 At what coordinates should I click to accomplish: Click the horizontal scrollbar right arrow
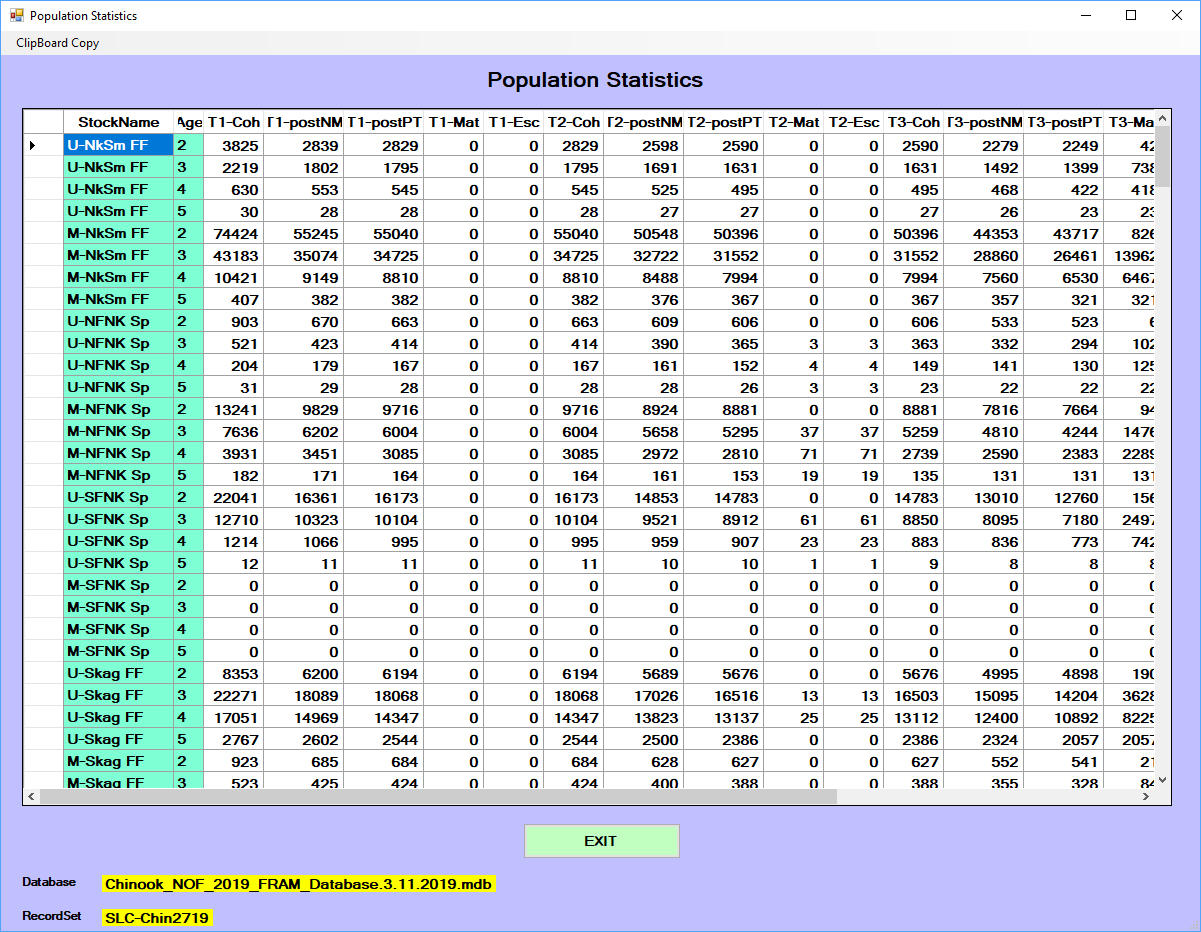[1146, 797]
